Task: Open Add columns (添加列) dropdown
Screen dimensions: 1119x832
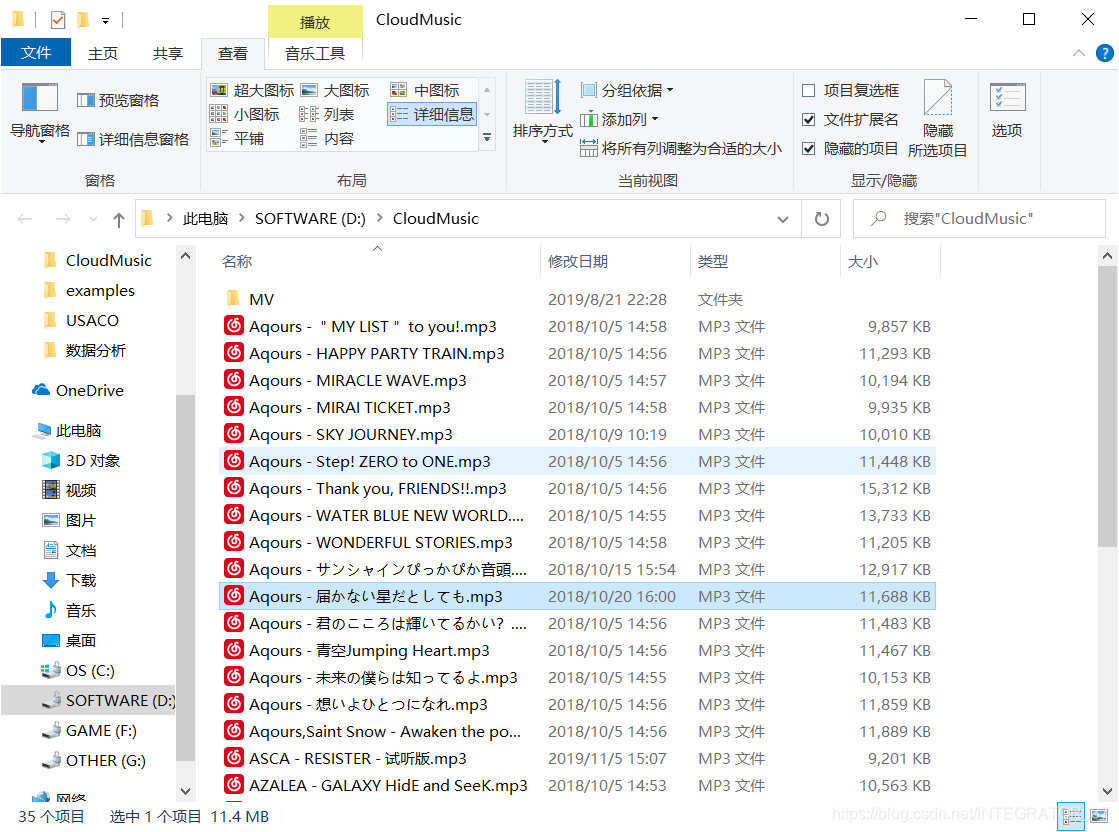Action: 619,119
